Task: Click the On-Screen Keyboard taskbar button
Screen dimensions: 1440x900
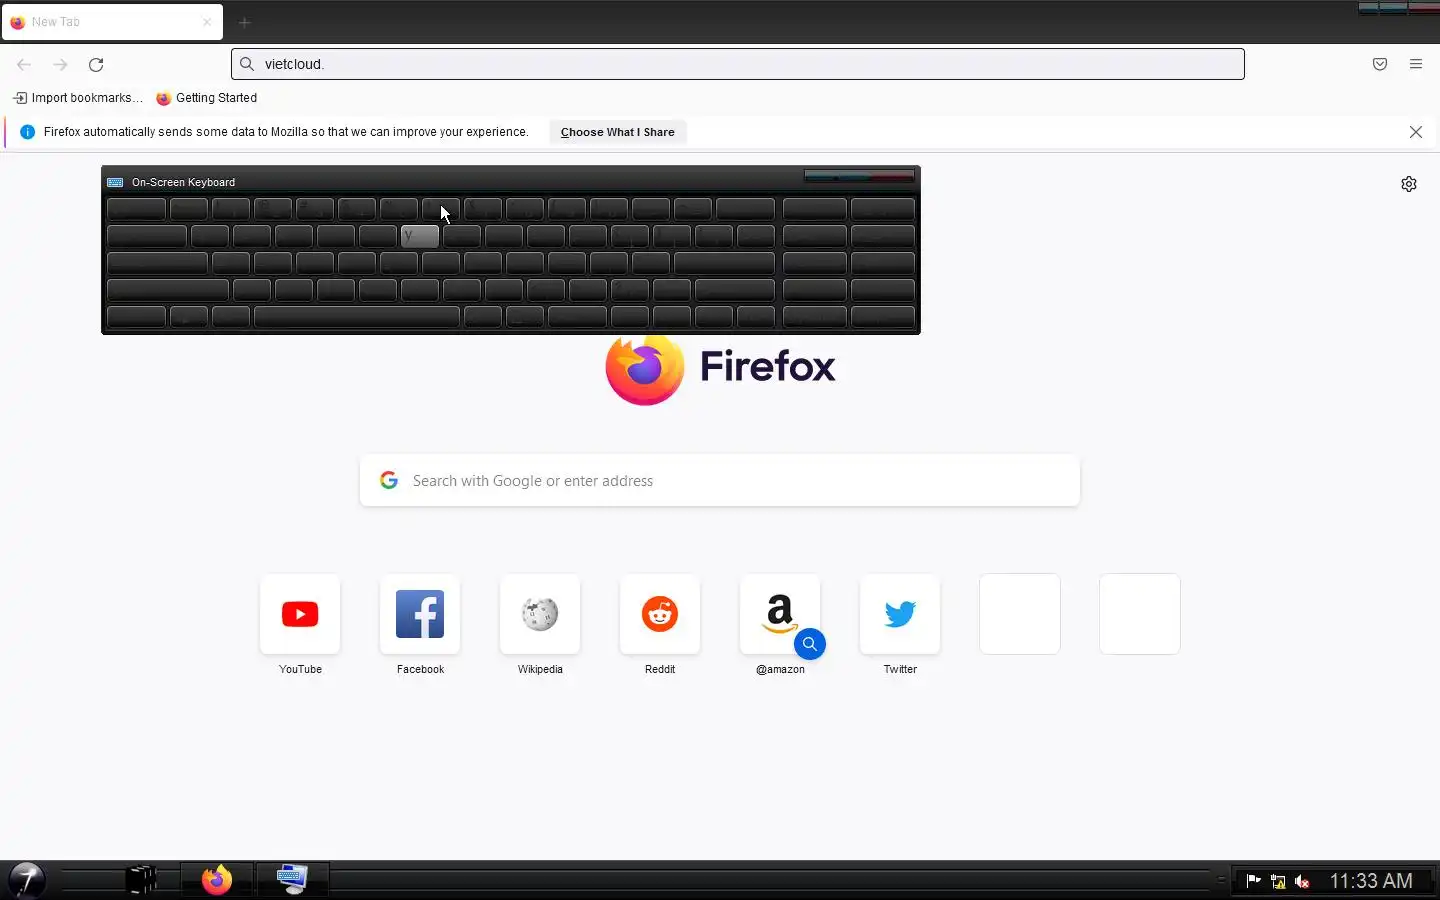Action: [292, 880]
